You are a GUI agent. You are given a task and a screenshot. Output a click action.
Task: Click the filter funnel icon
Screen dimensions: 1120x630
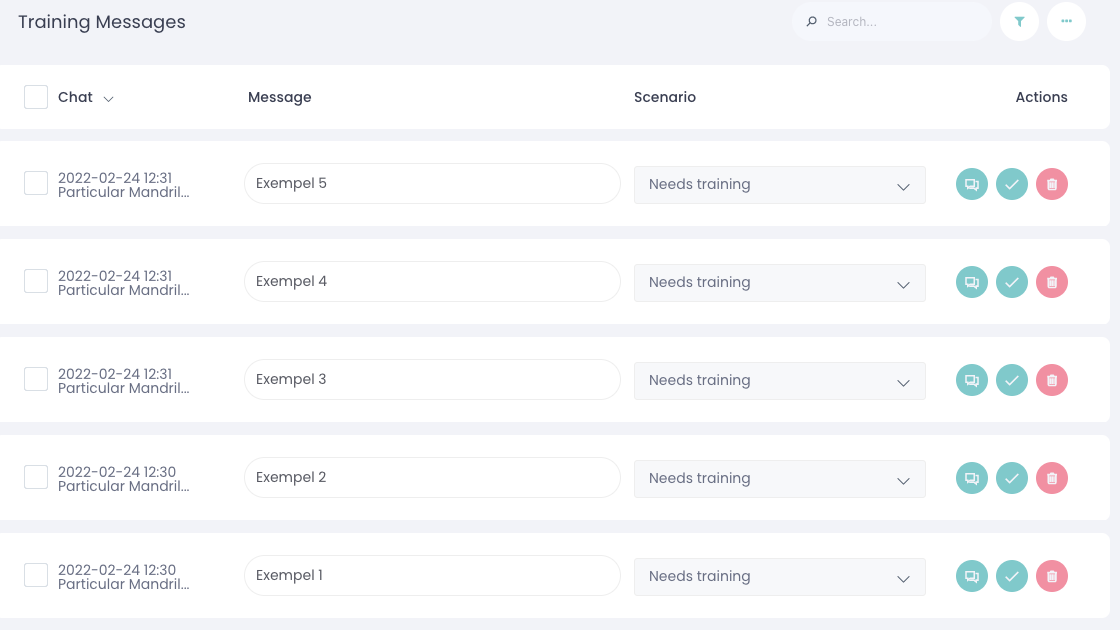click(1019, 21)
